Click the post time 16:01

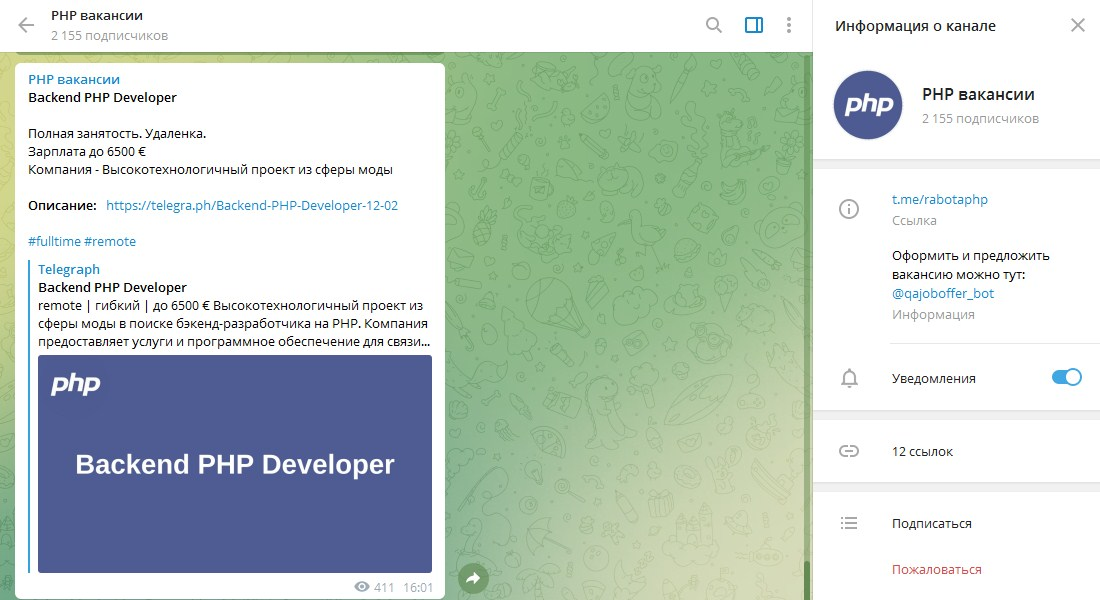pyautogui.click(x=418, y=587)
